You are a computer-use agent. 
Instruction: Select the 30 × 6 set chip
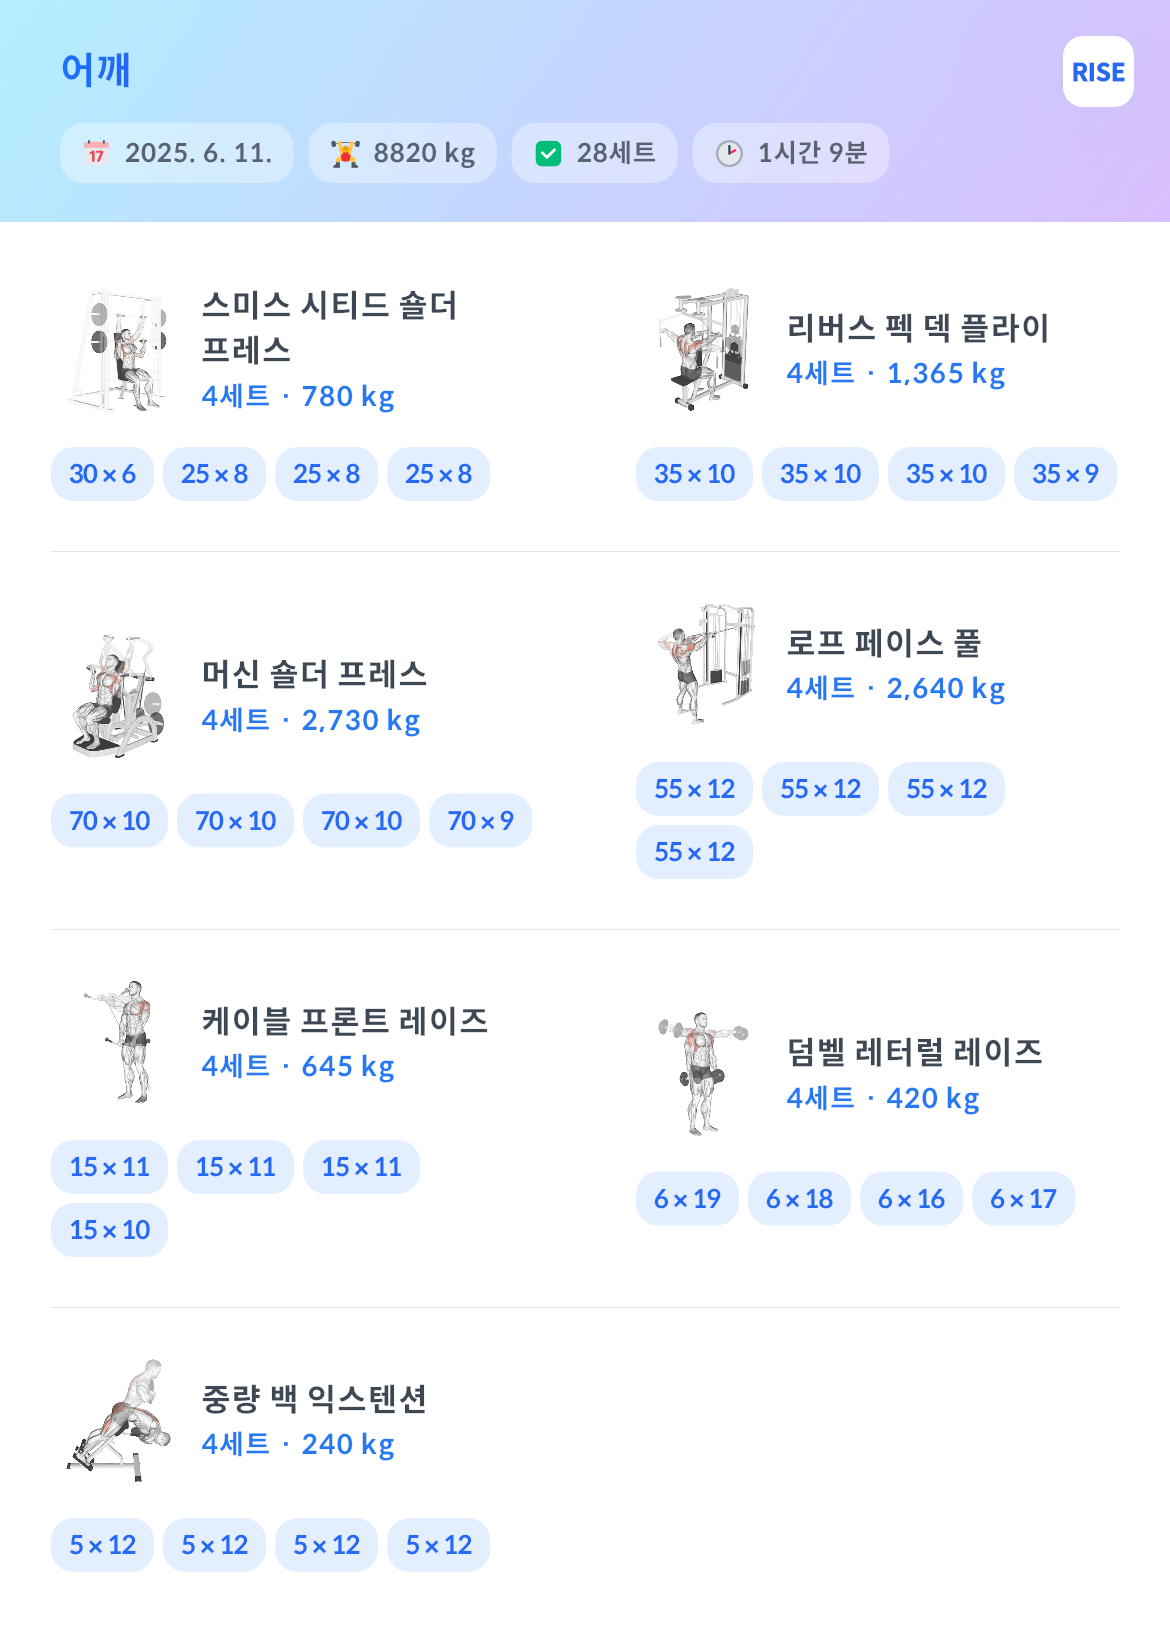[102, 474]
